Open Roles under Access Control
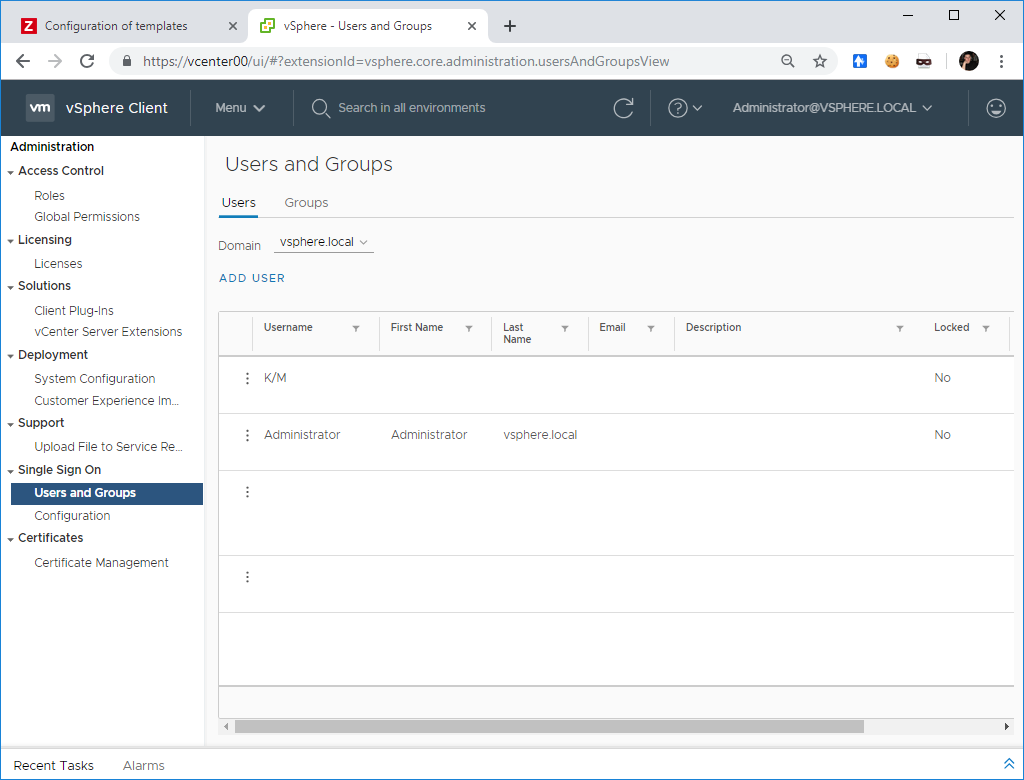Image resolution: width=1024 pixels, height=780 pixels. (x=49, y=195)
